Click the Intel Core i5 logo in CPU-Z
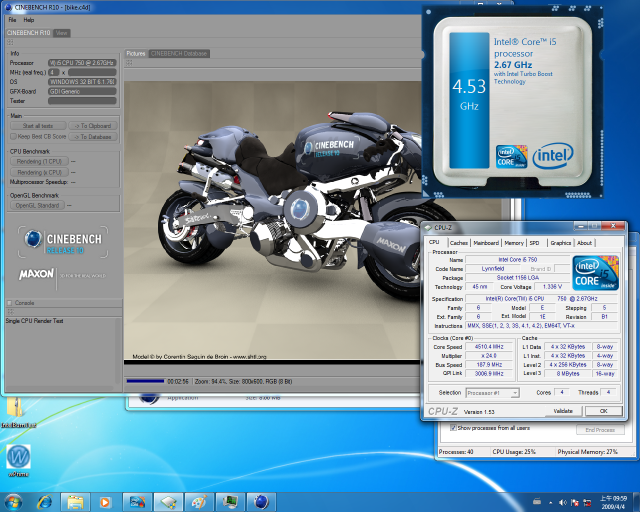The height and width of the screenshot is (512, 640). click(595, 273)
